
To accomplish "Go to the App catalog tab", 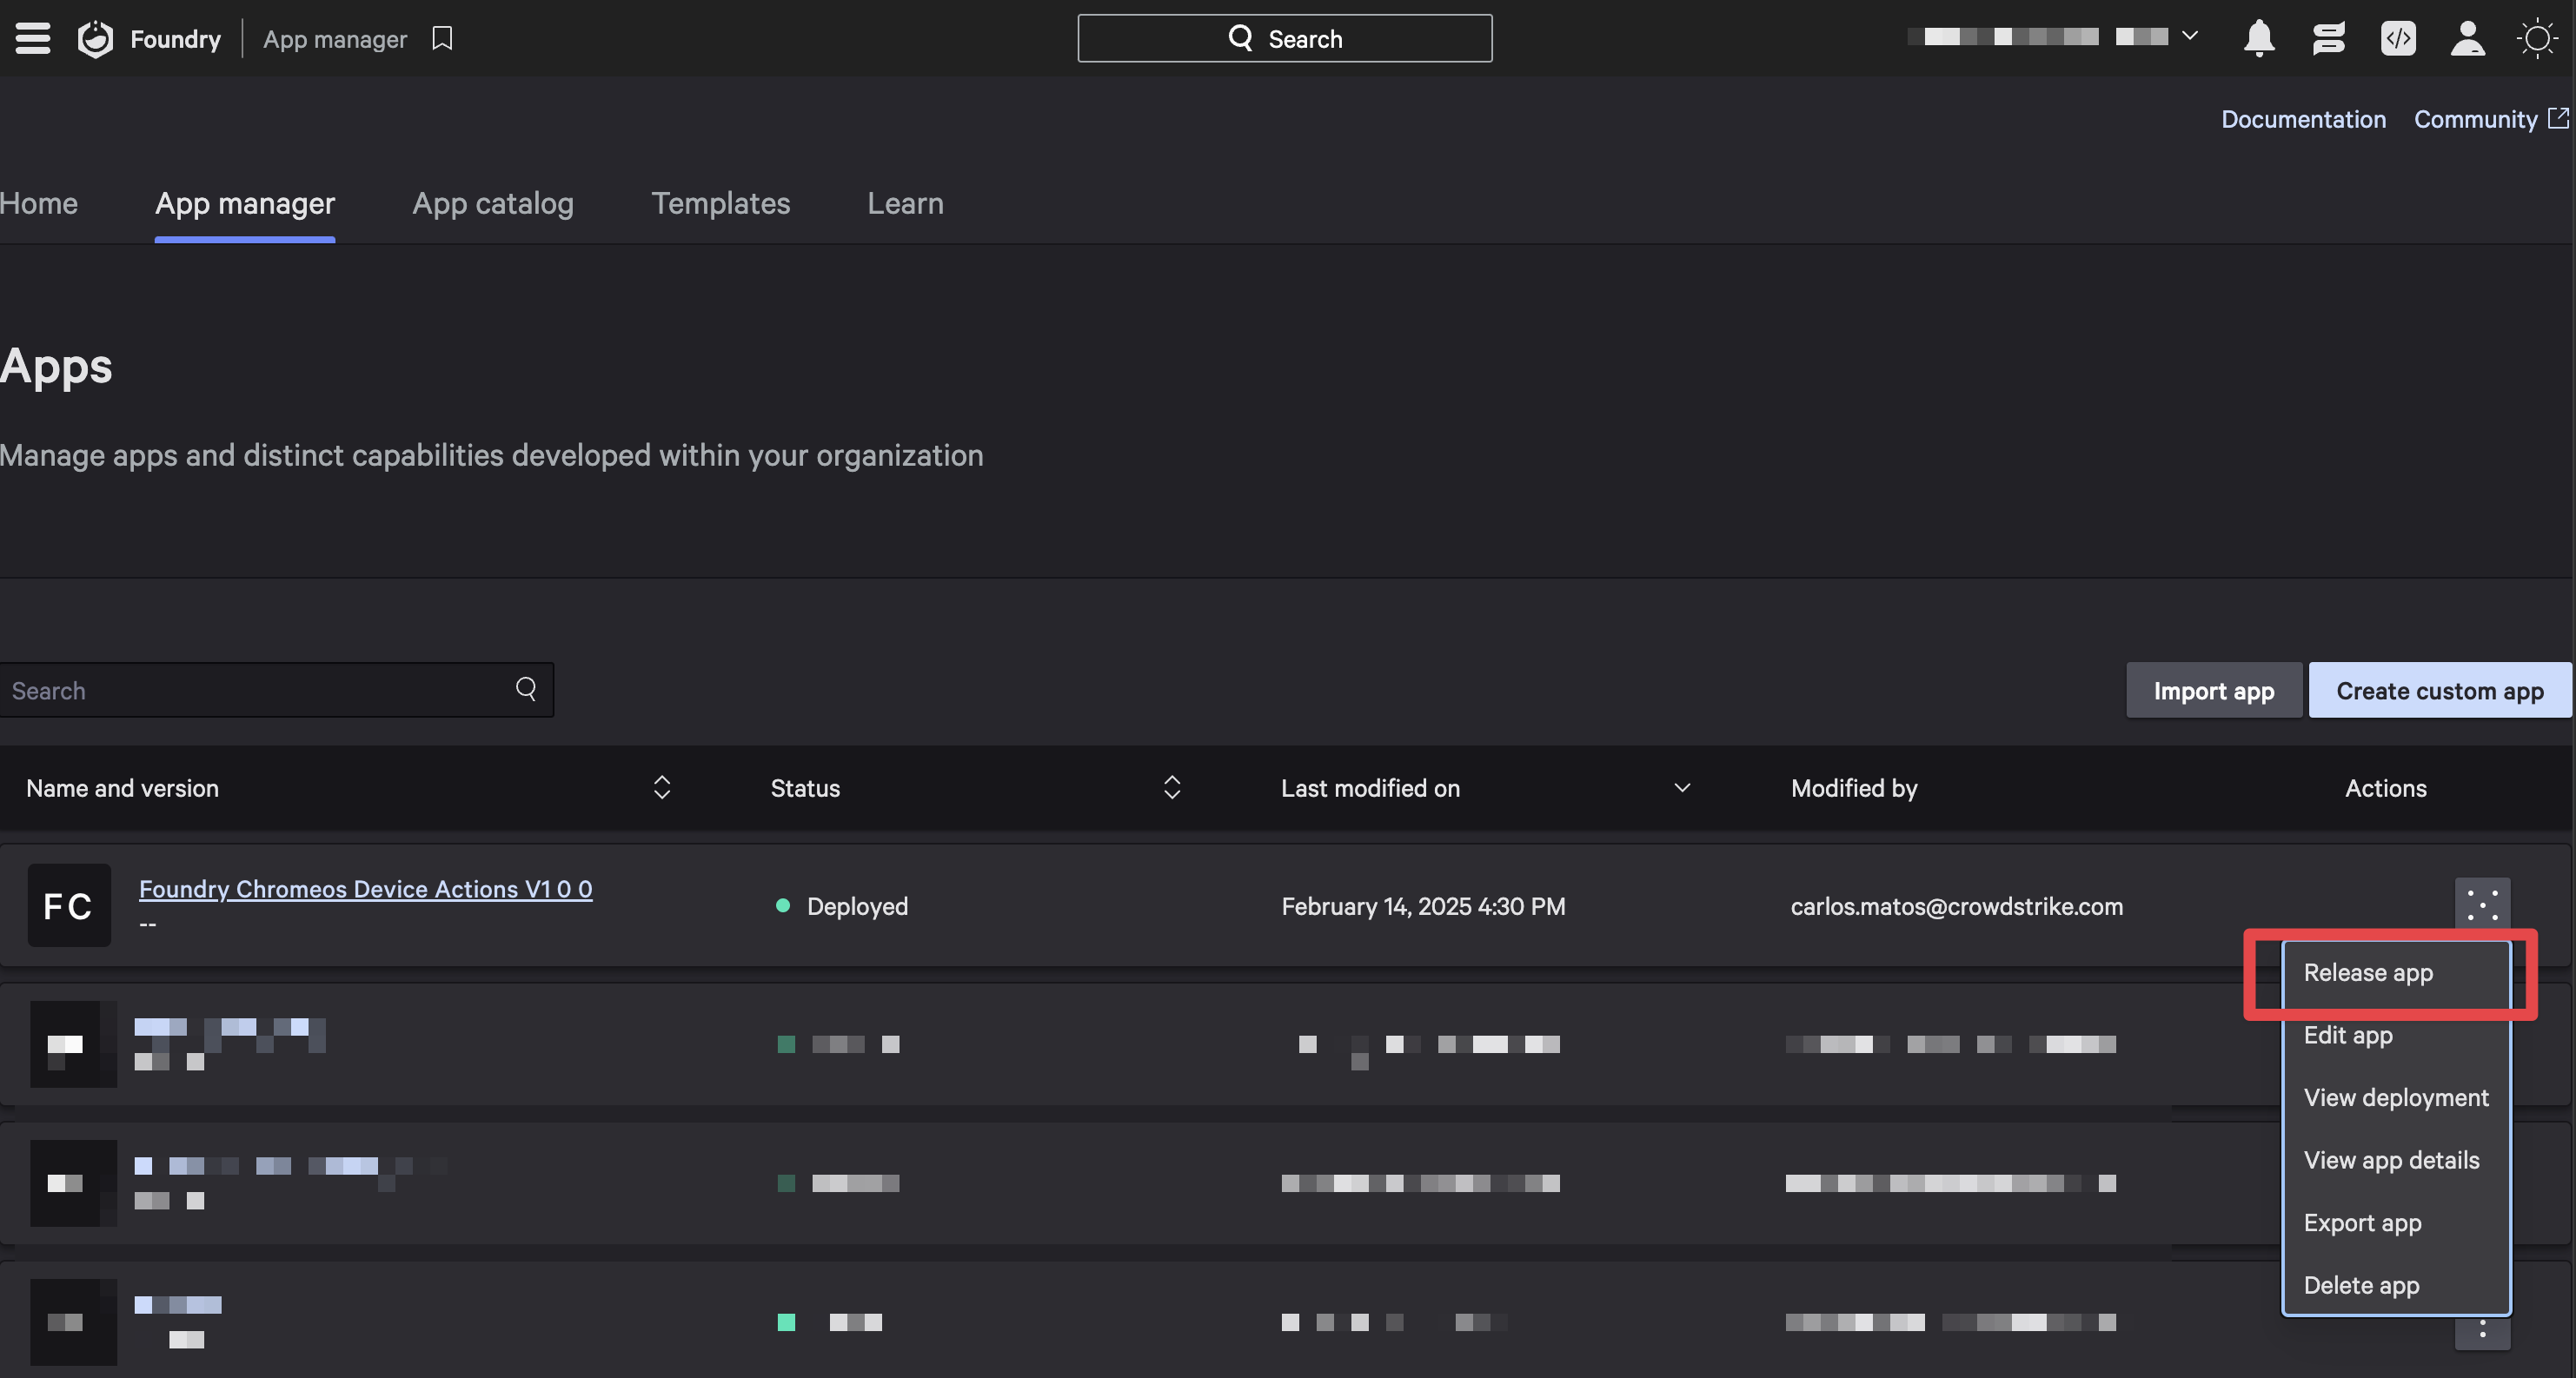I will tap(493, 203).
